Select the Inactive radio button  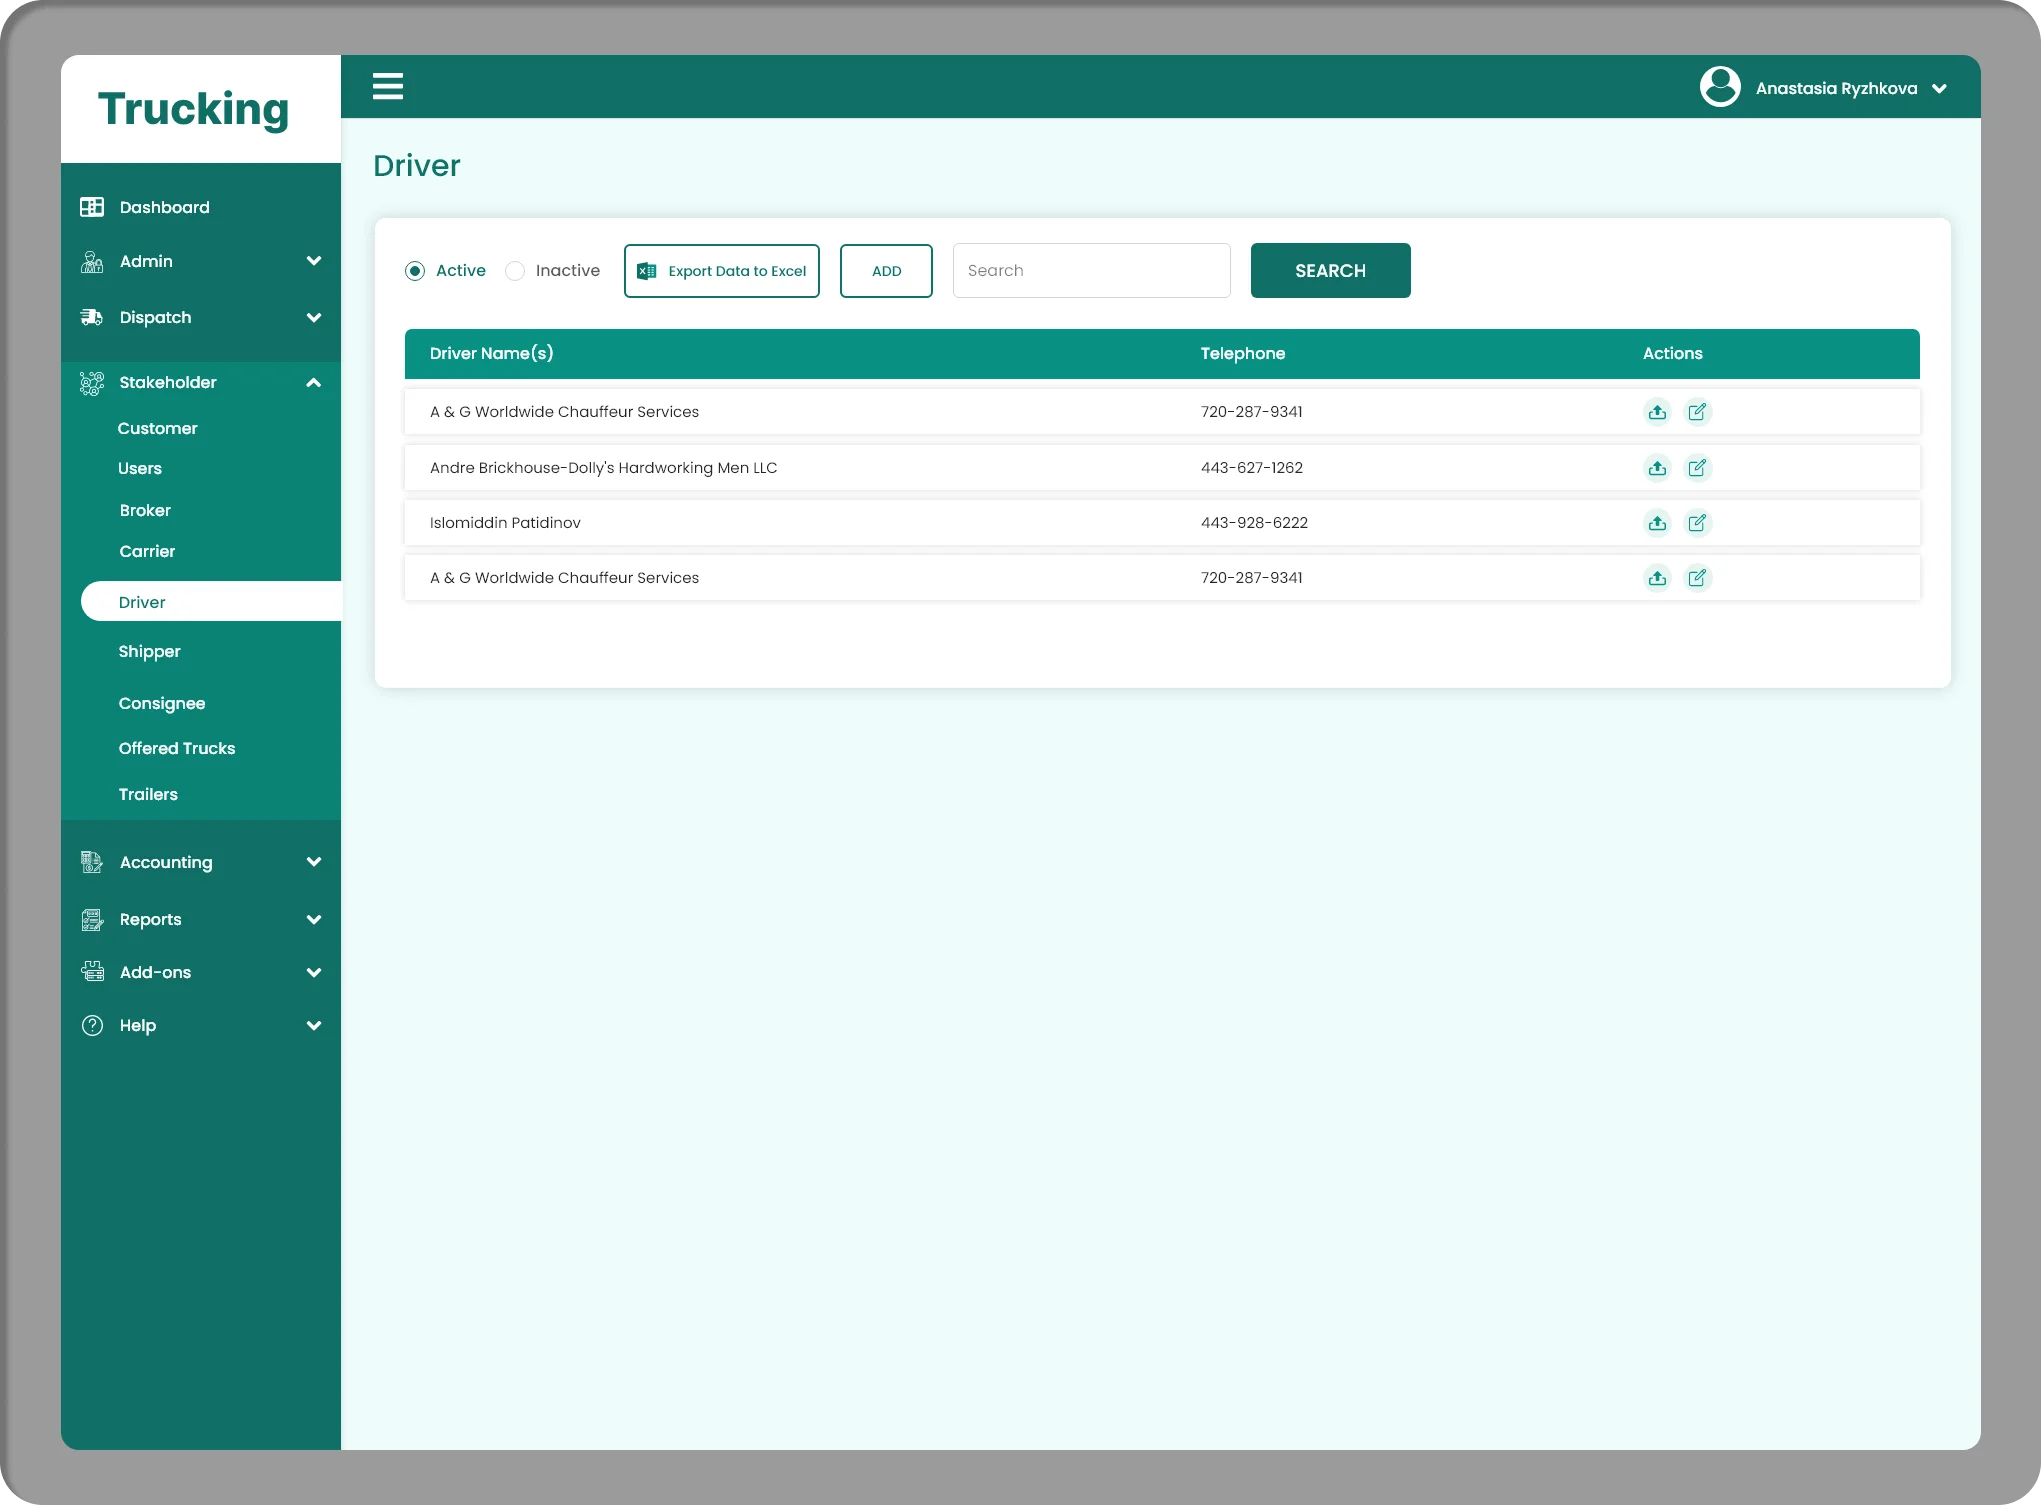(515, 271)
